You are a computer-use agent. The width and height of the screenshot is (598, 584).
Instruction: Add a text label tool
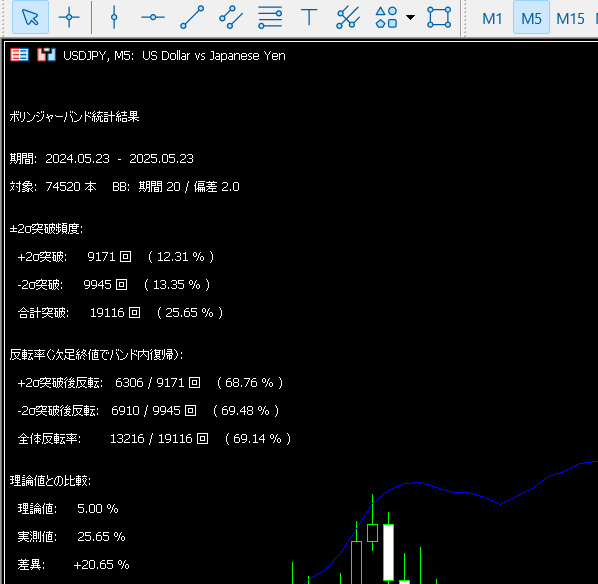(x=309, y=17)
